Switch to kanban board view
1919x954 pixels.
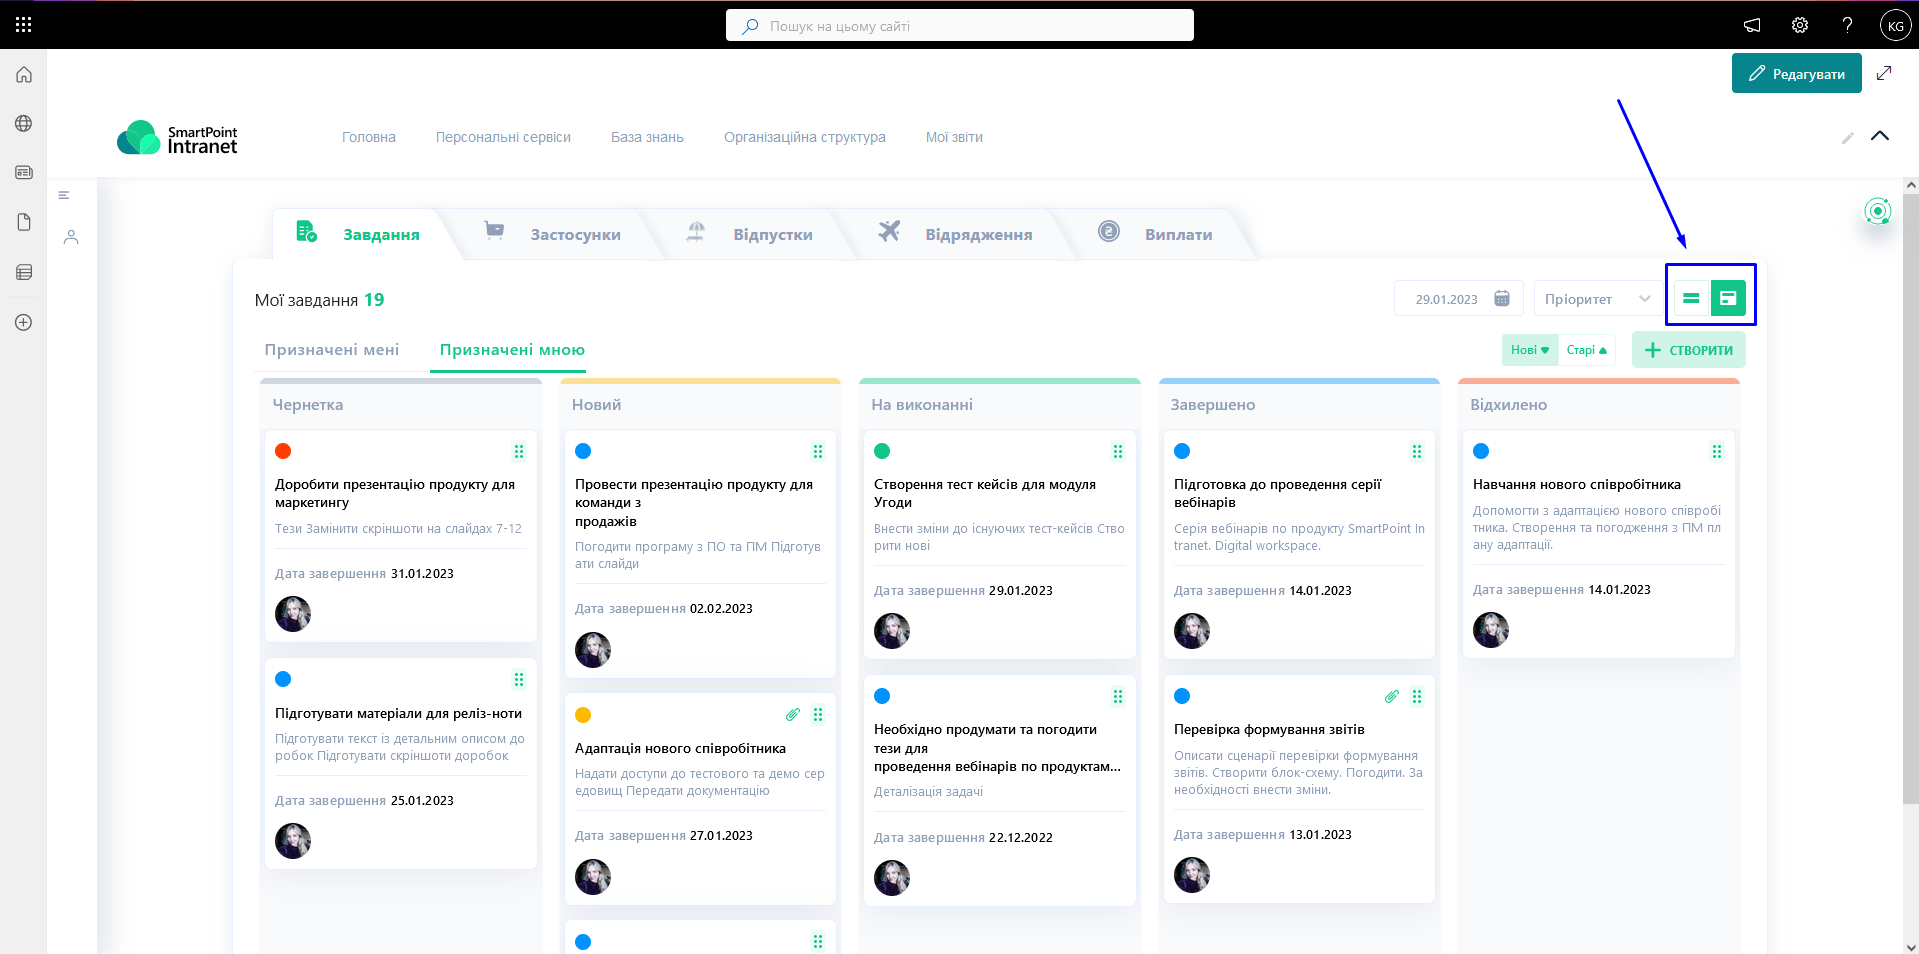1727,298
